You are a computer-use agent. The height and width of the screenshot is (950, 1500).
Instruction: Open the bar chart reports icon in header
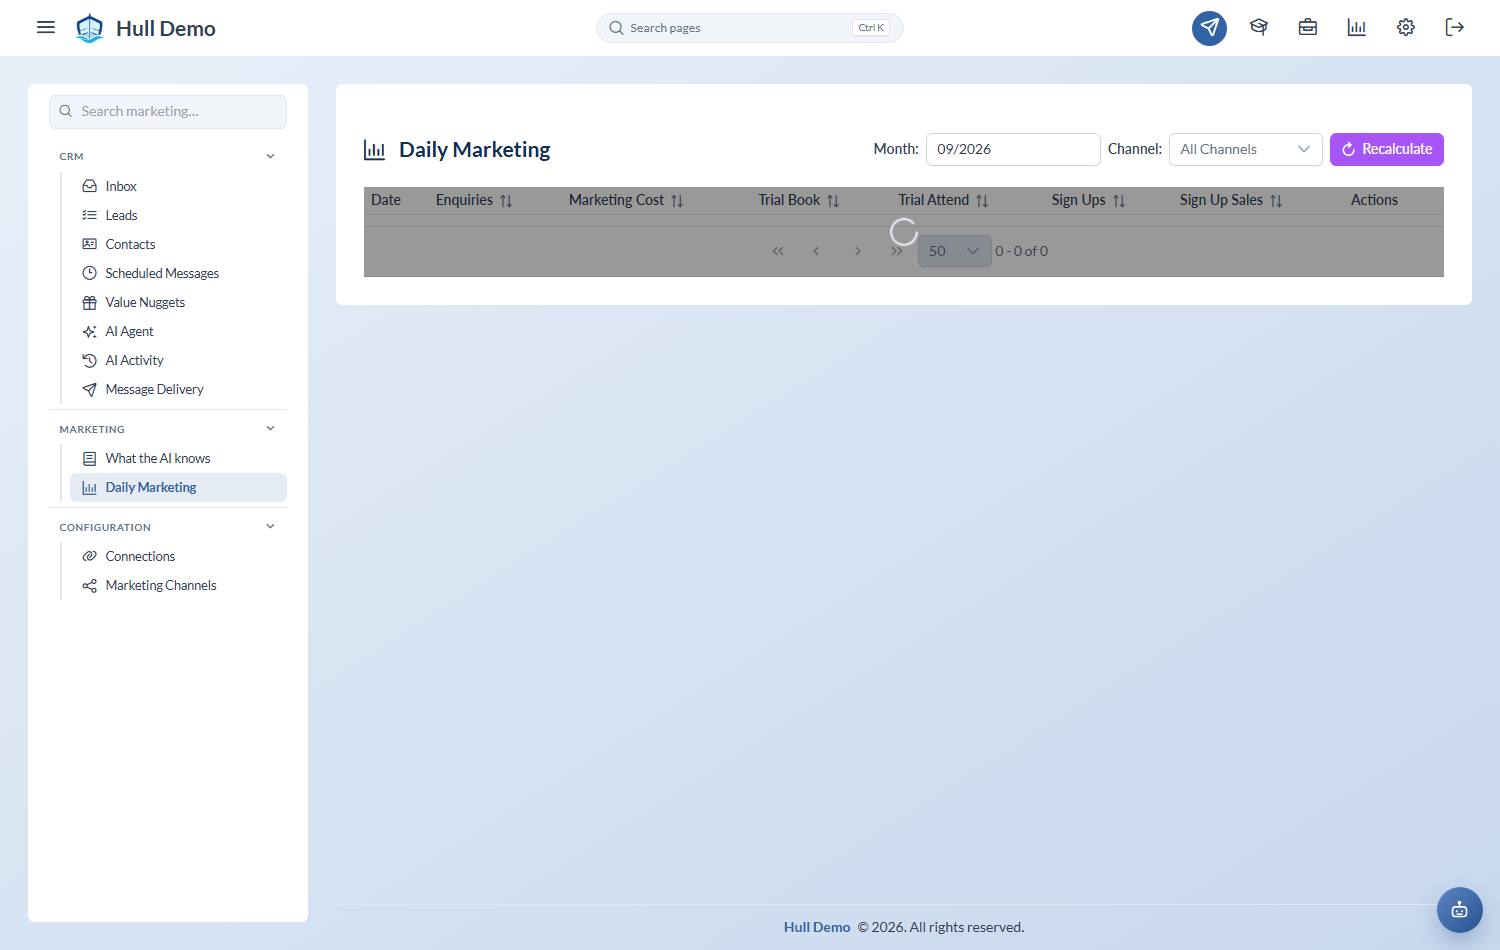(1356, 28)
